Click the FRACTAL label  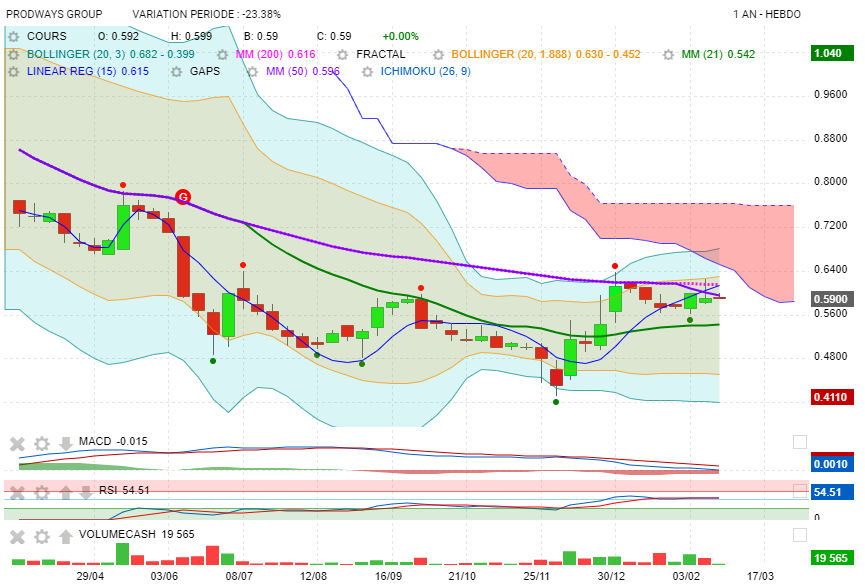(381, 55)
